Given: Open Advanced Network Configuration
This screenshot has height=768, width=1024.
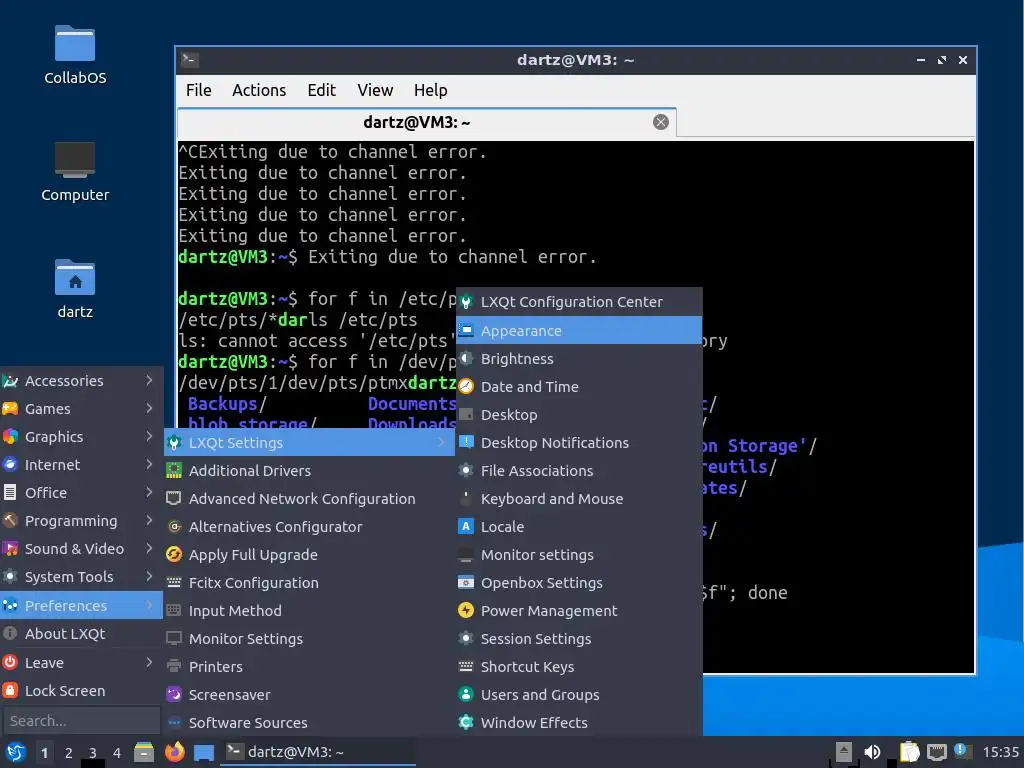Looking at the screenshot, I should (x=309, y=499).
